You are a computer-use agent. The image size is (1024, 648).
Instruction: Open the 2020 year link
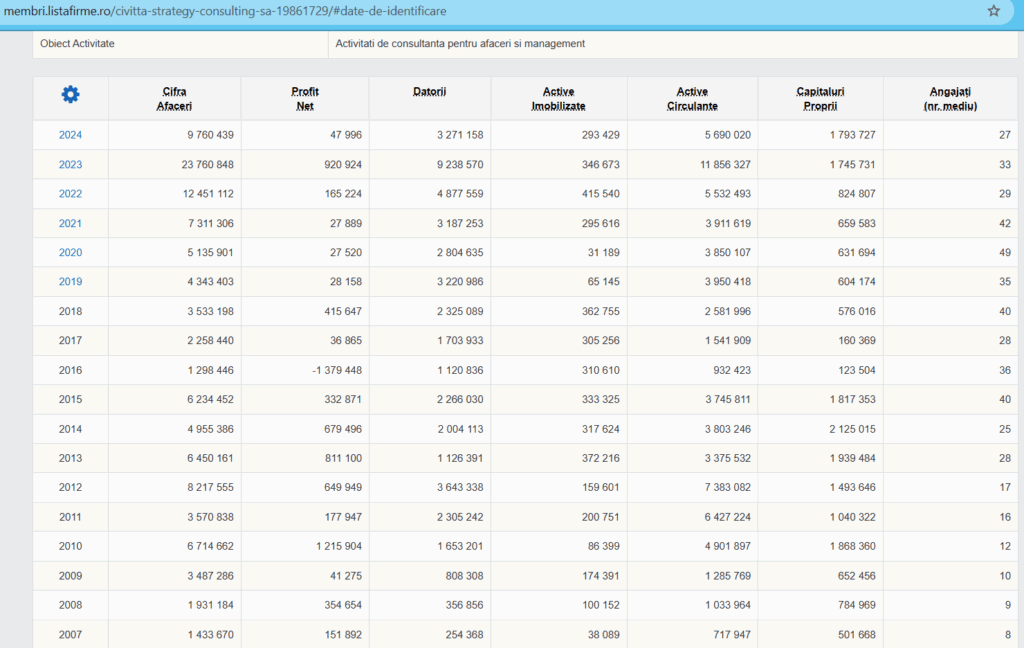(71, 253)
